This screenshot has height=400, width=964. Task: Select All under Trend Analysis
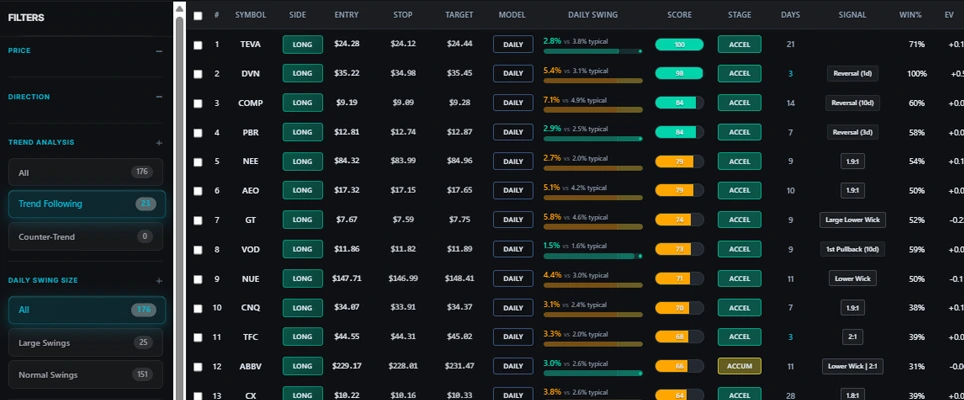[85, 172]
